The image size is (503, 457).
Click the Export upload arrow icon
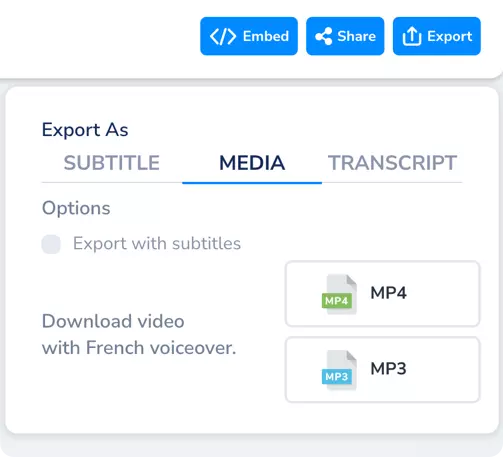412,36
